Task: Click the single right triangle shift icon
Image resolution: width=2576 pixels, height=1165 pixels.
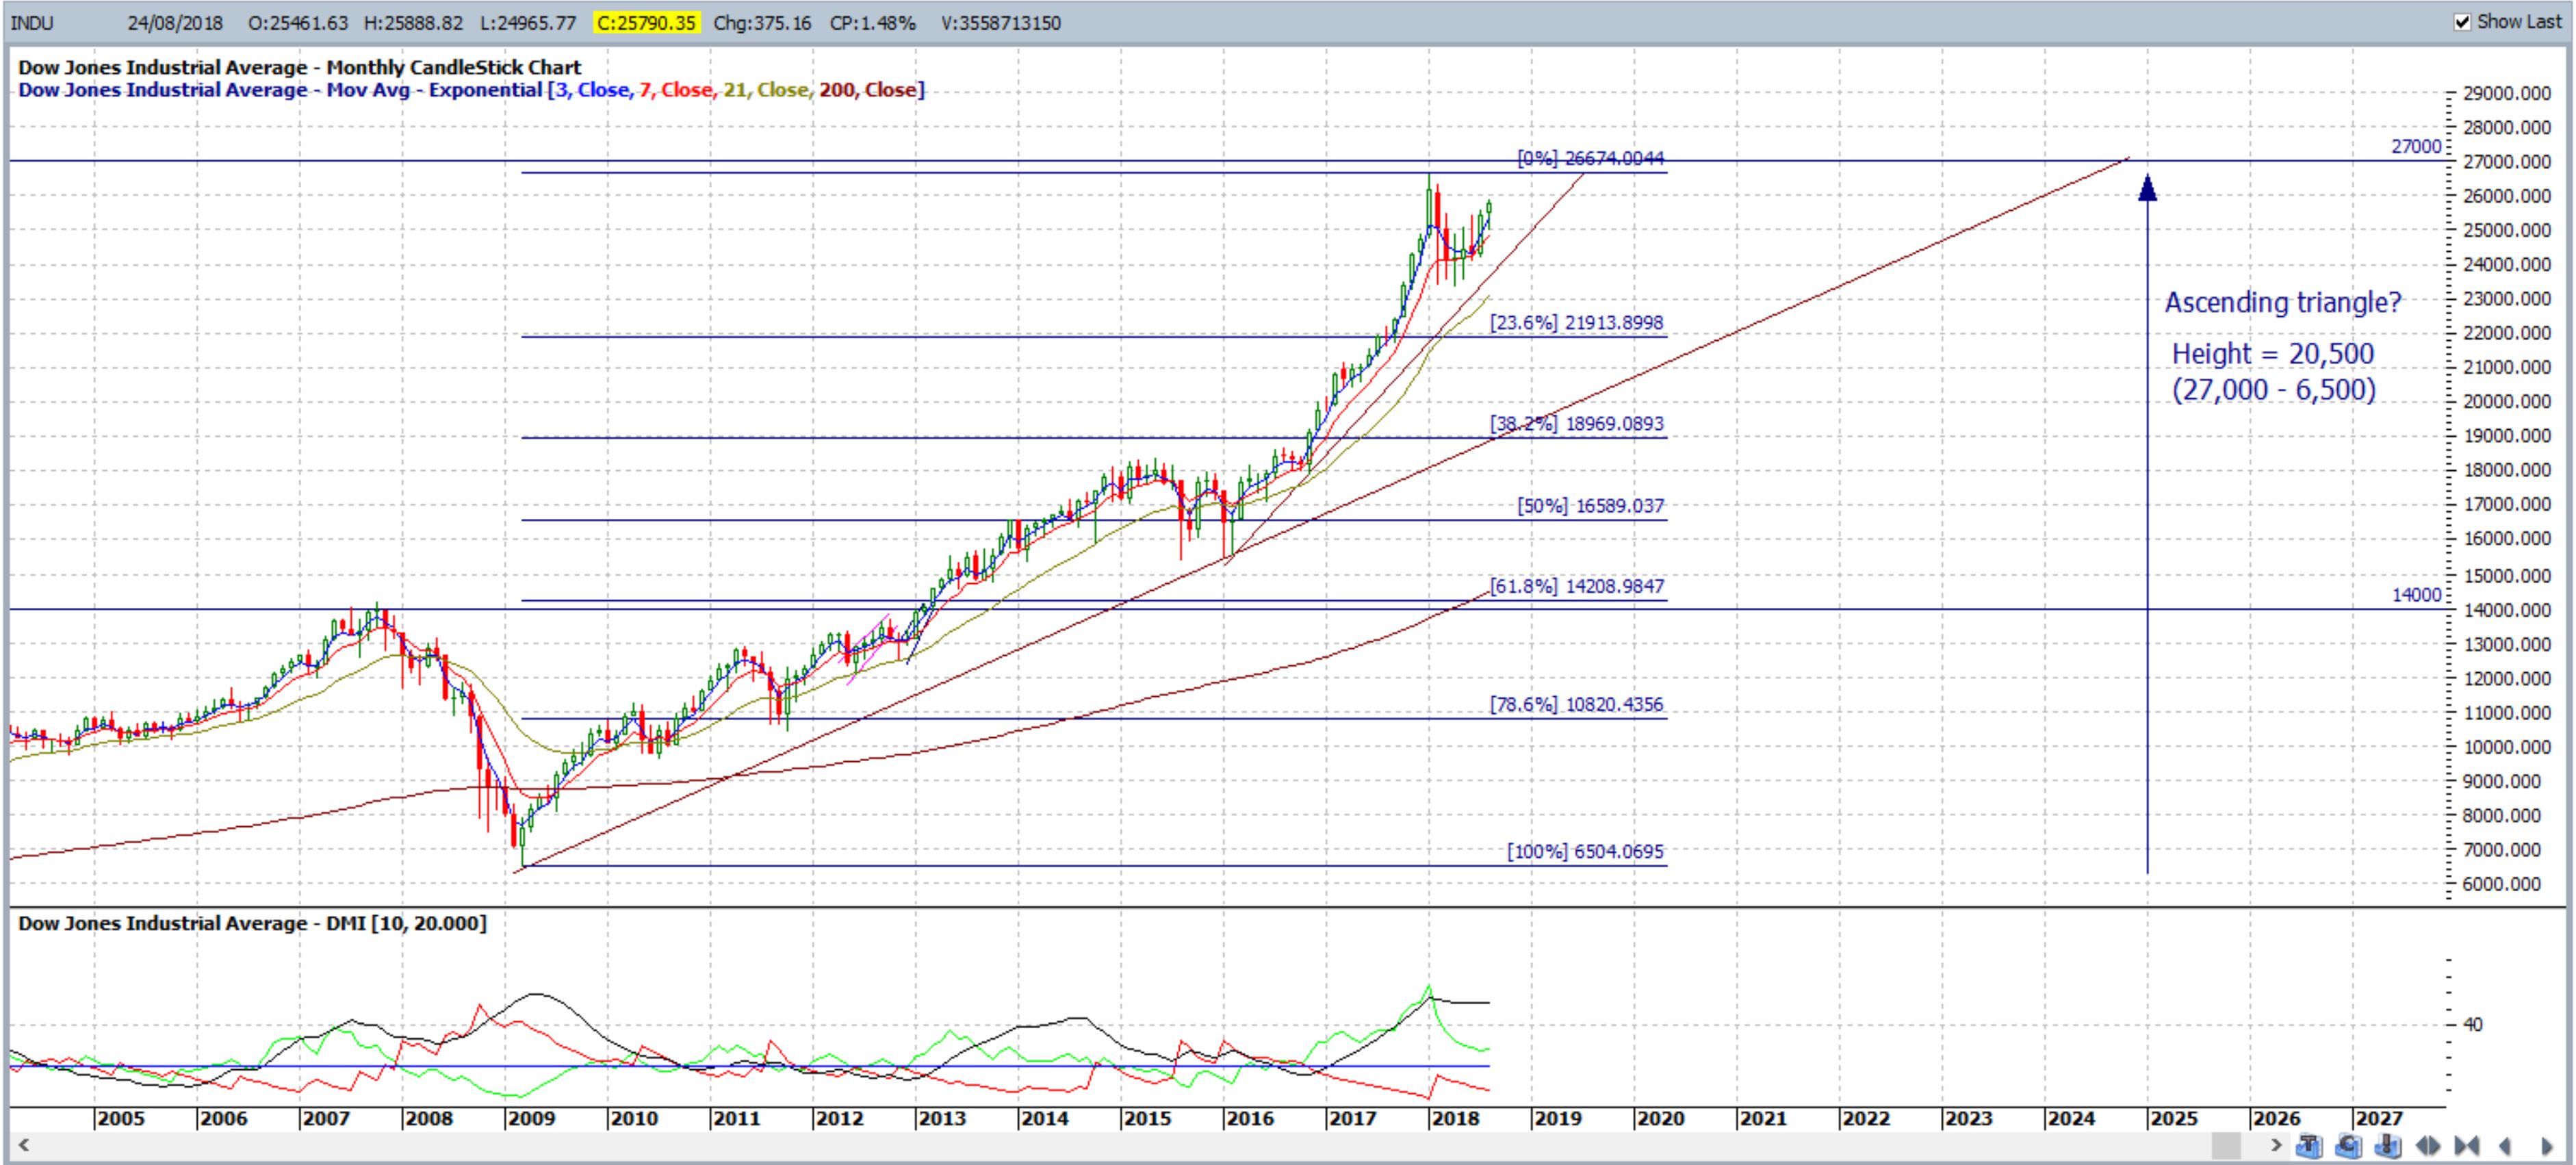Action: click(x=2547, y=1146)
